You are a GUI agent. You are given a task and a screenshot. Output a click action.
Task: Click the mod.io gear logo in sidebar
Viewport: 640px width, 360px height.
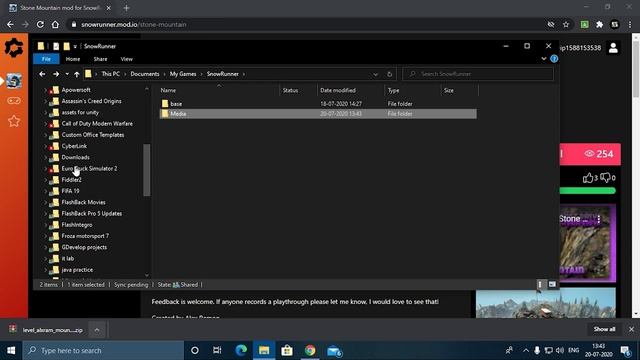tap(14, 48)
